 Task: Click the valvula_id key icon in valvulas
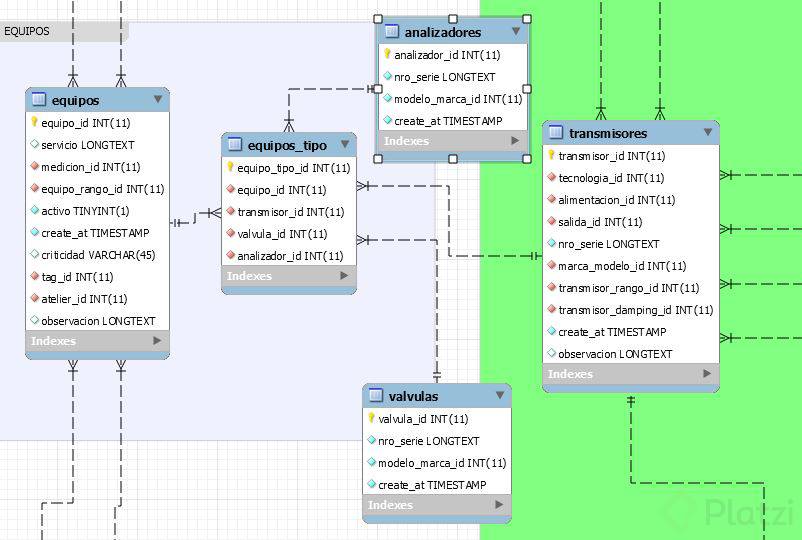(x=371, y=418)
